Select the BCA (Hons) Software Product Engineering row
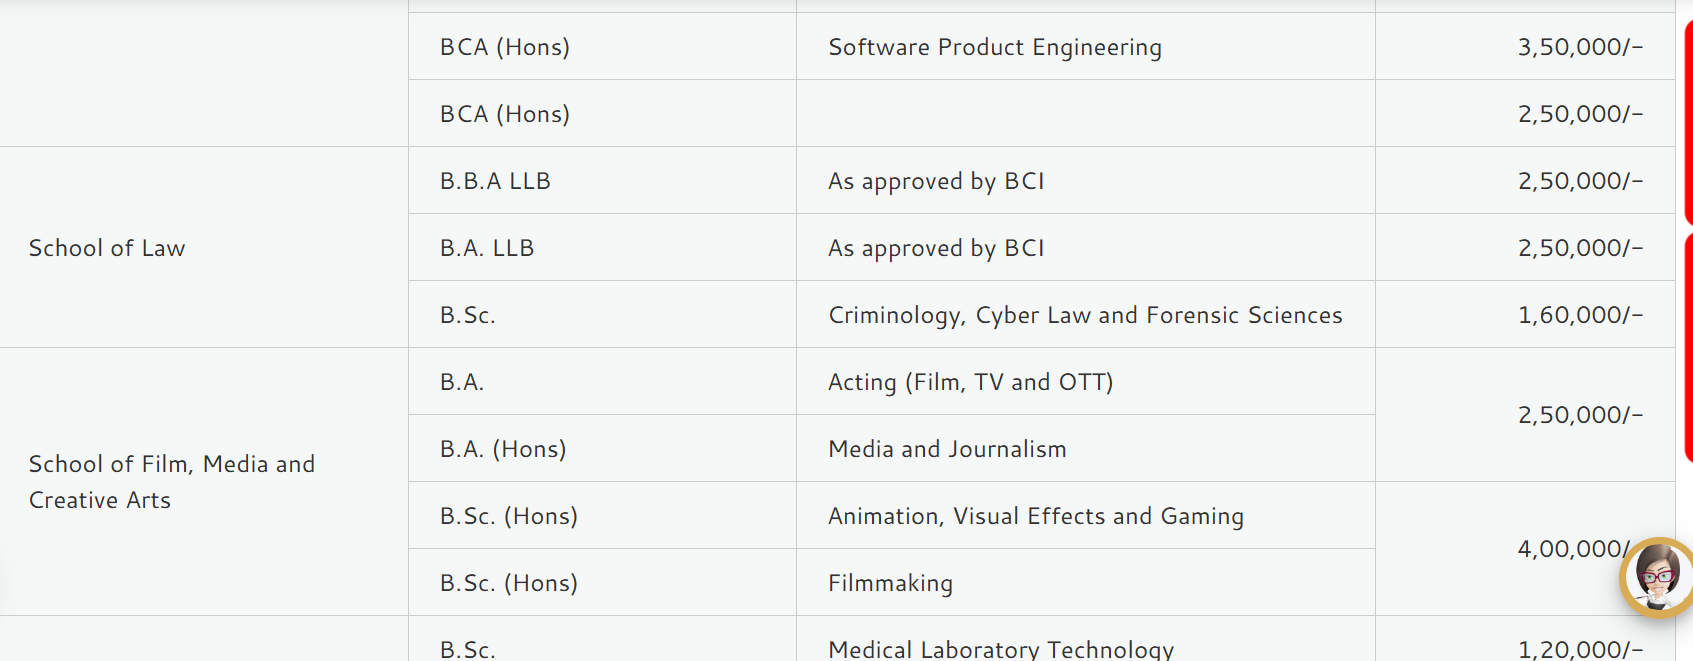 pyautogui.click(x=503, y=46)
